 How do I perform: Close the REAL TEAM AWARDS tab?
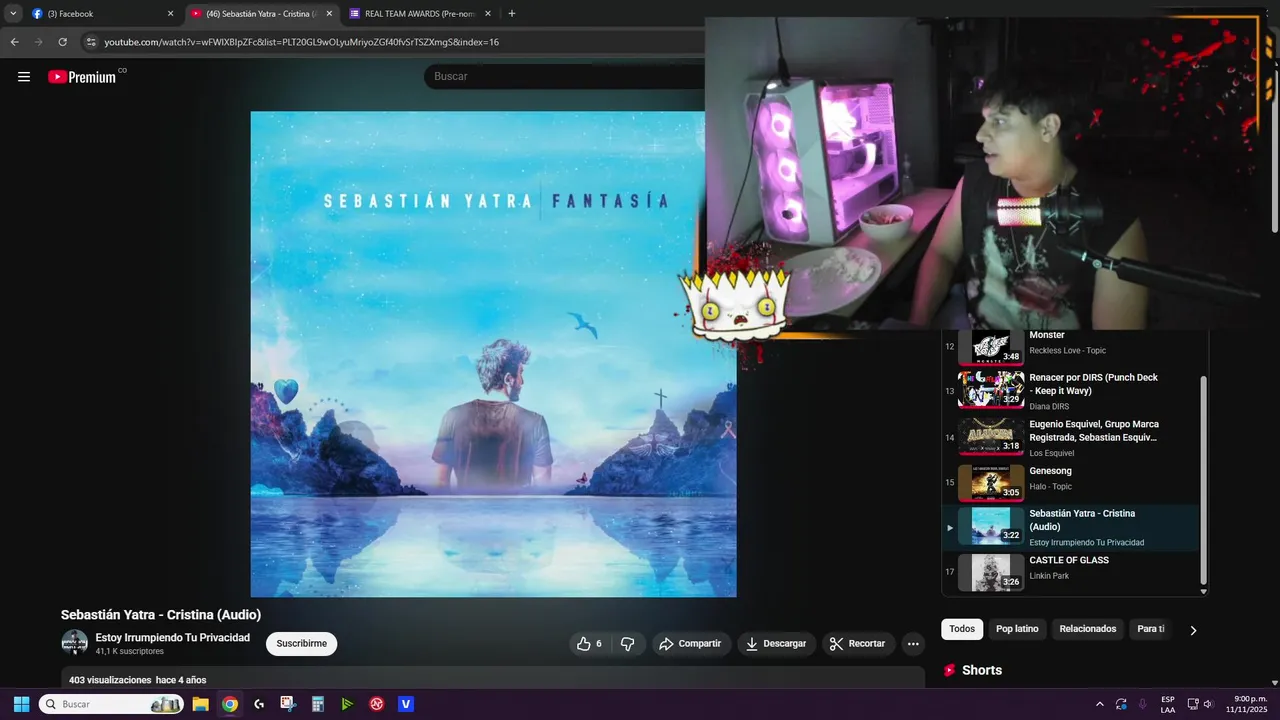point(488,14)
